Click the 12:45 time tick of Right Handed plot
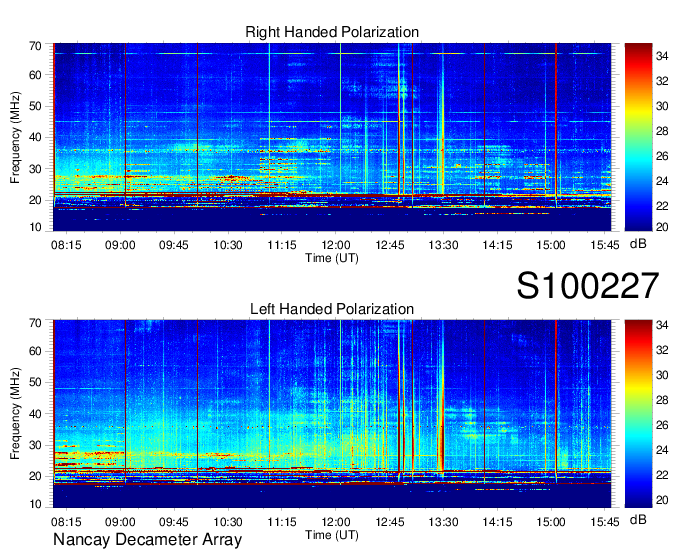This screenshot has height=552, width=680. (x=389, y=245)
